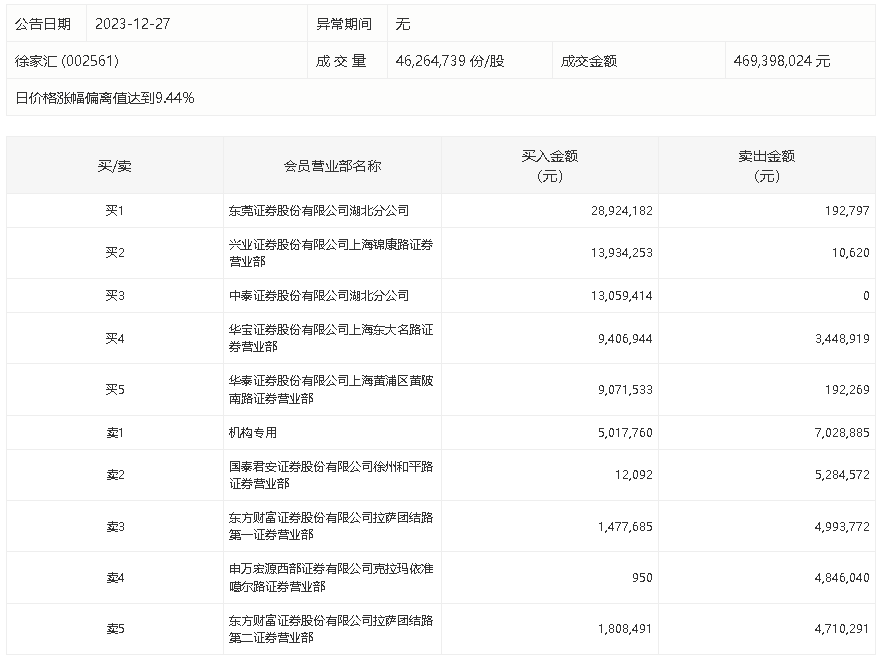Viewport: 882px width, 655px height.
Task: Select 国泰君安徐州和平路证券营业部 name
Action: [x=331, y=475]
